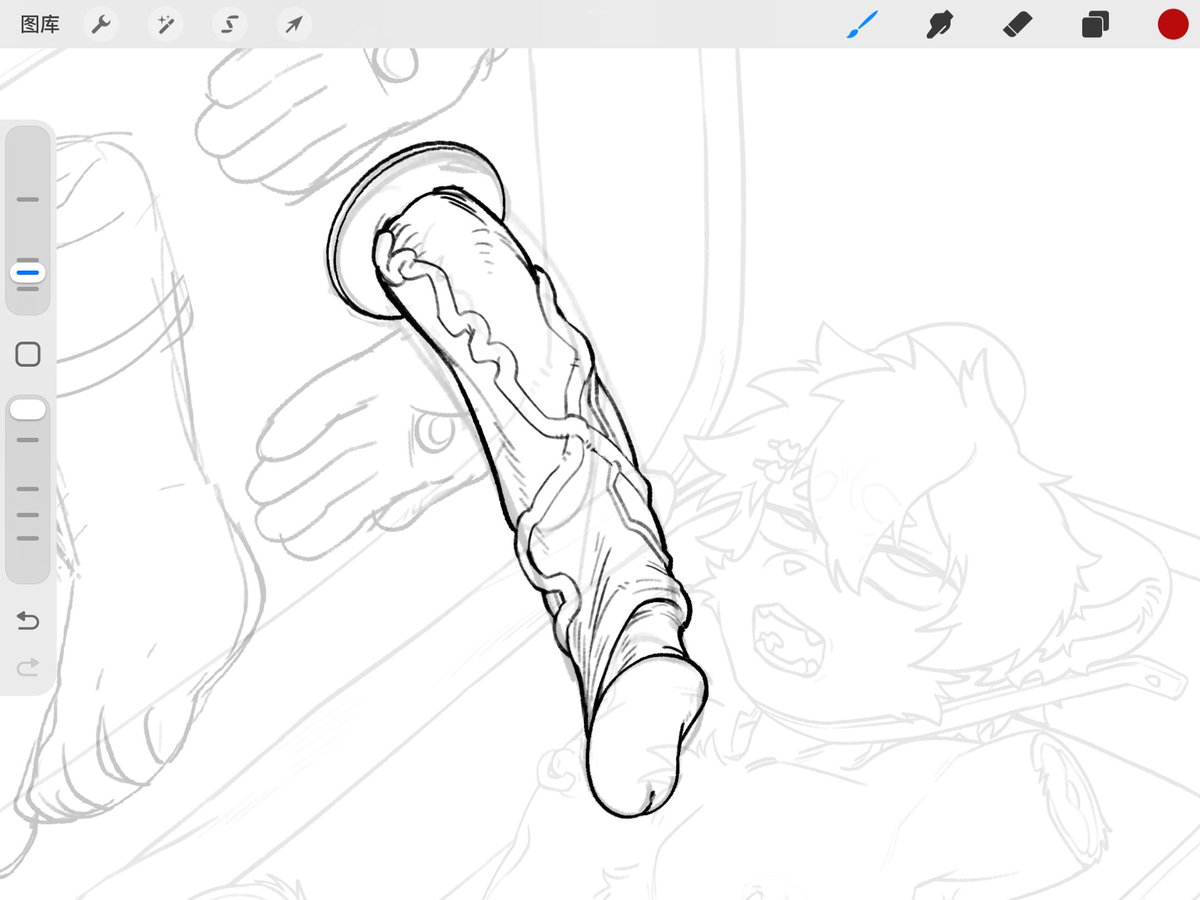The image size is (1200, 900).
Task: Select the Smudge finger tool
Action: (x=939, y=24)
